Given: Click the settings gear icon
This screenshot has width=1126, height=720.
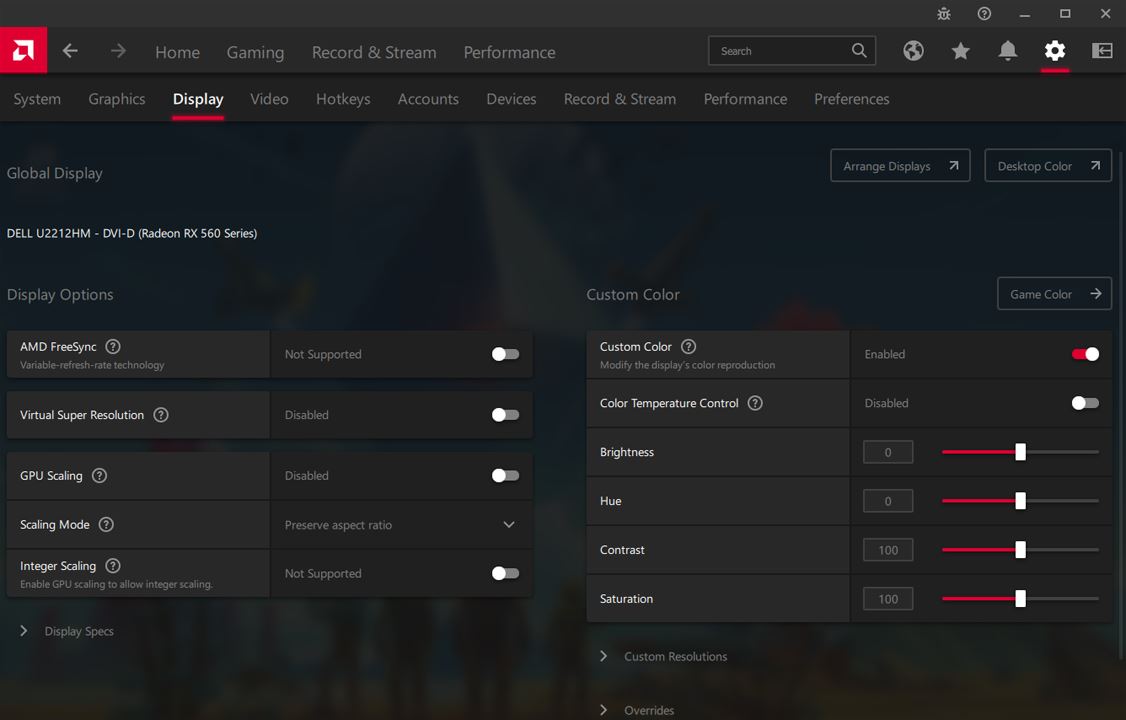Looking at the screenshot, I should pos(1054,51).
